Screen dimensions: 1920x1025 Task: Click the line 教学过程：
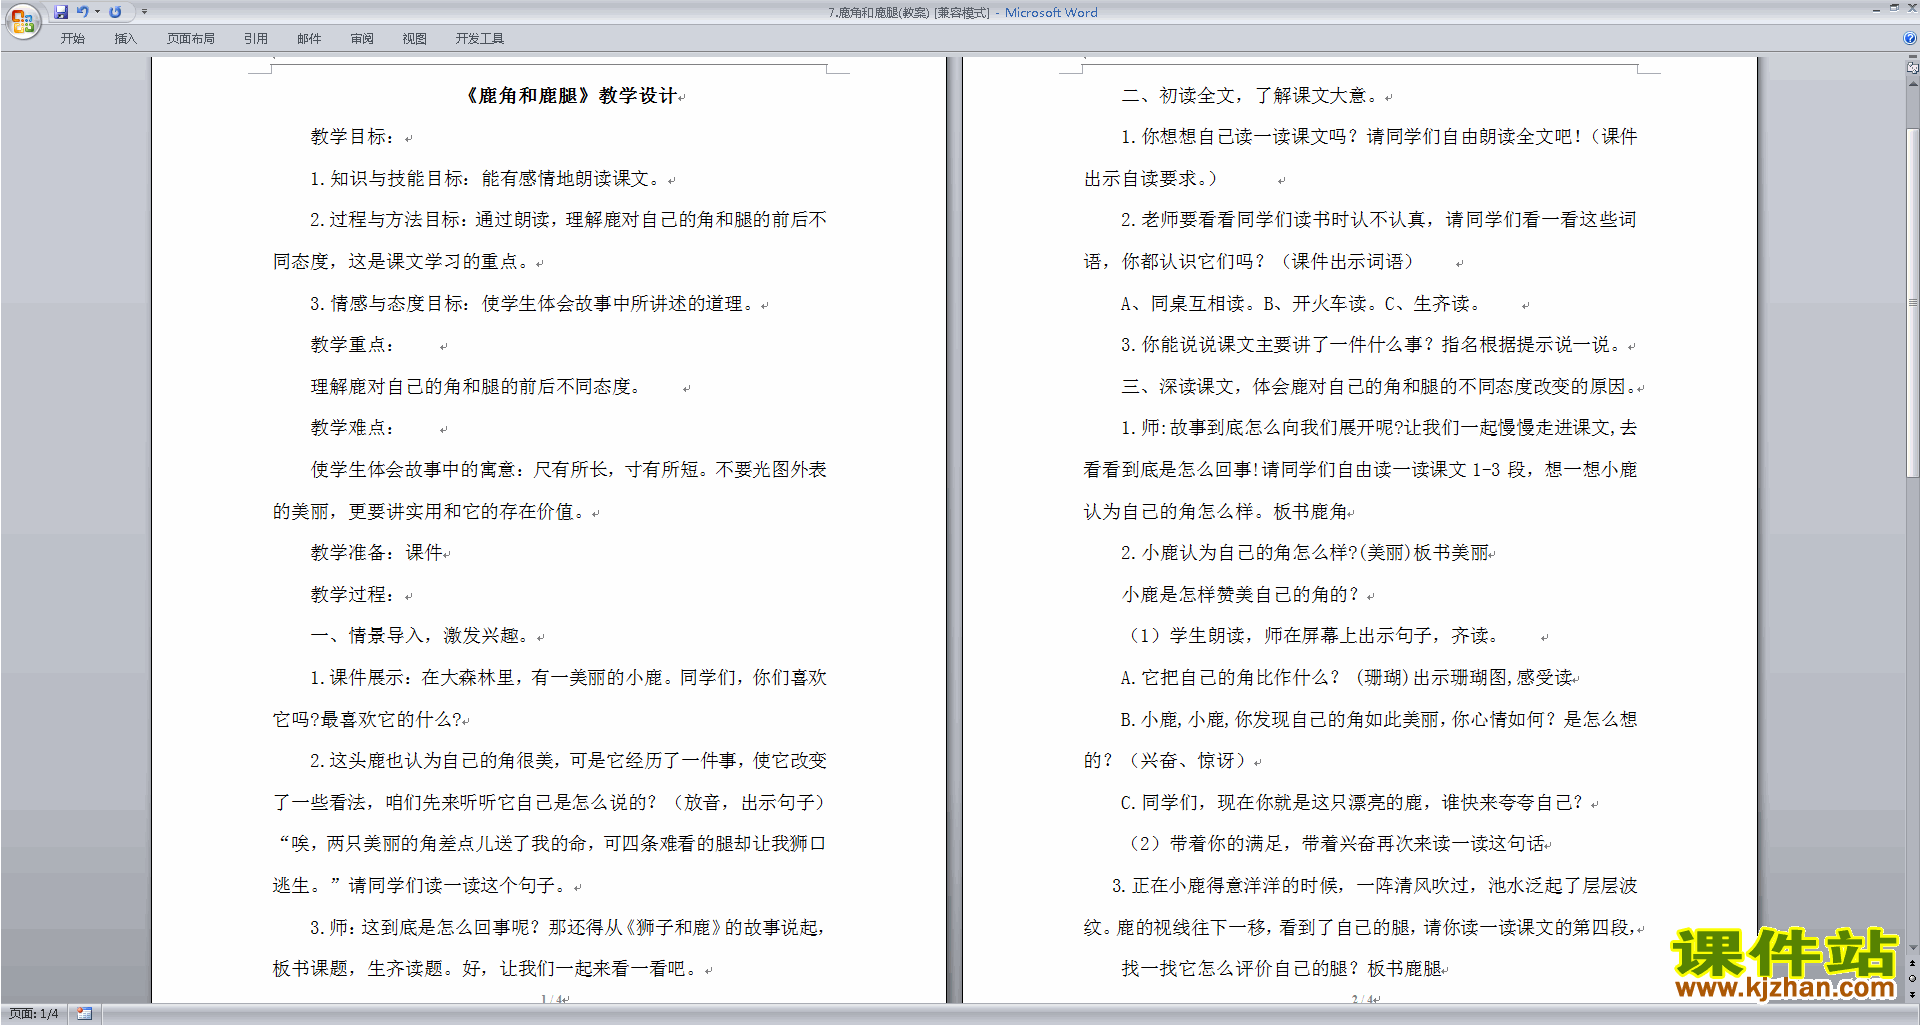[352, 595]
